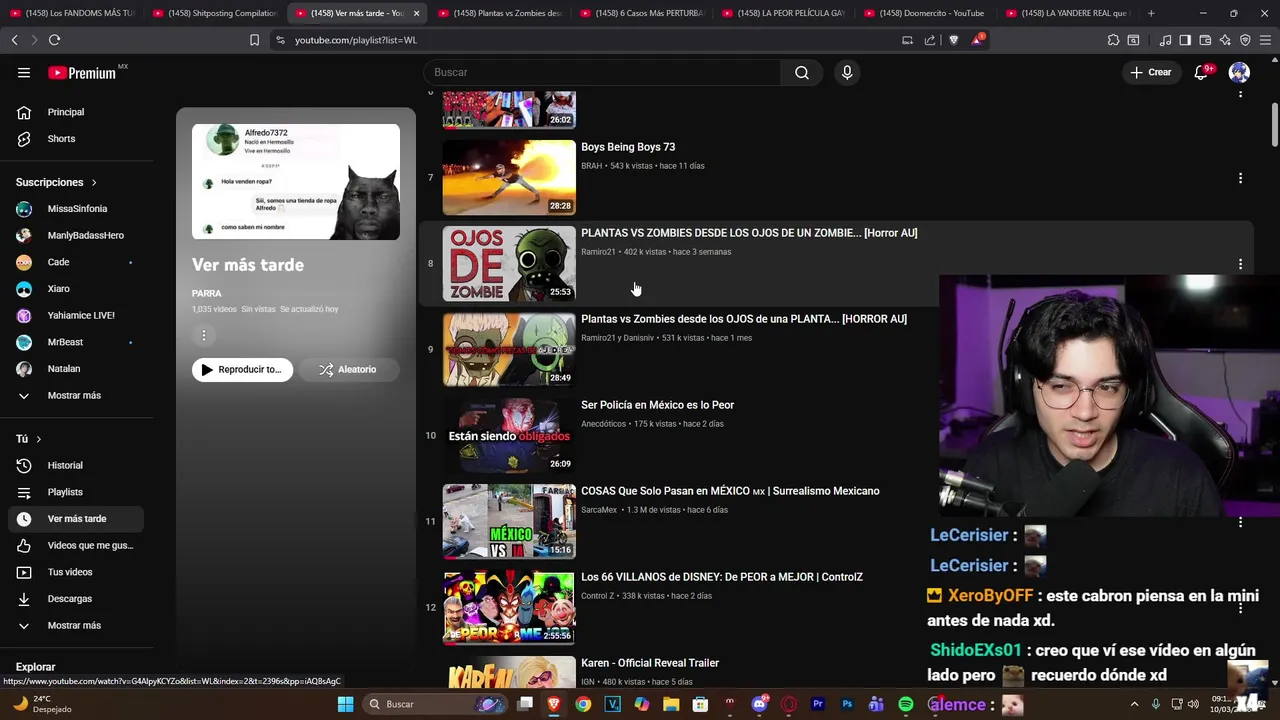Open Chrome from the taskbar

[x=583, y=704]
